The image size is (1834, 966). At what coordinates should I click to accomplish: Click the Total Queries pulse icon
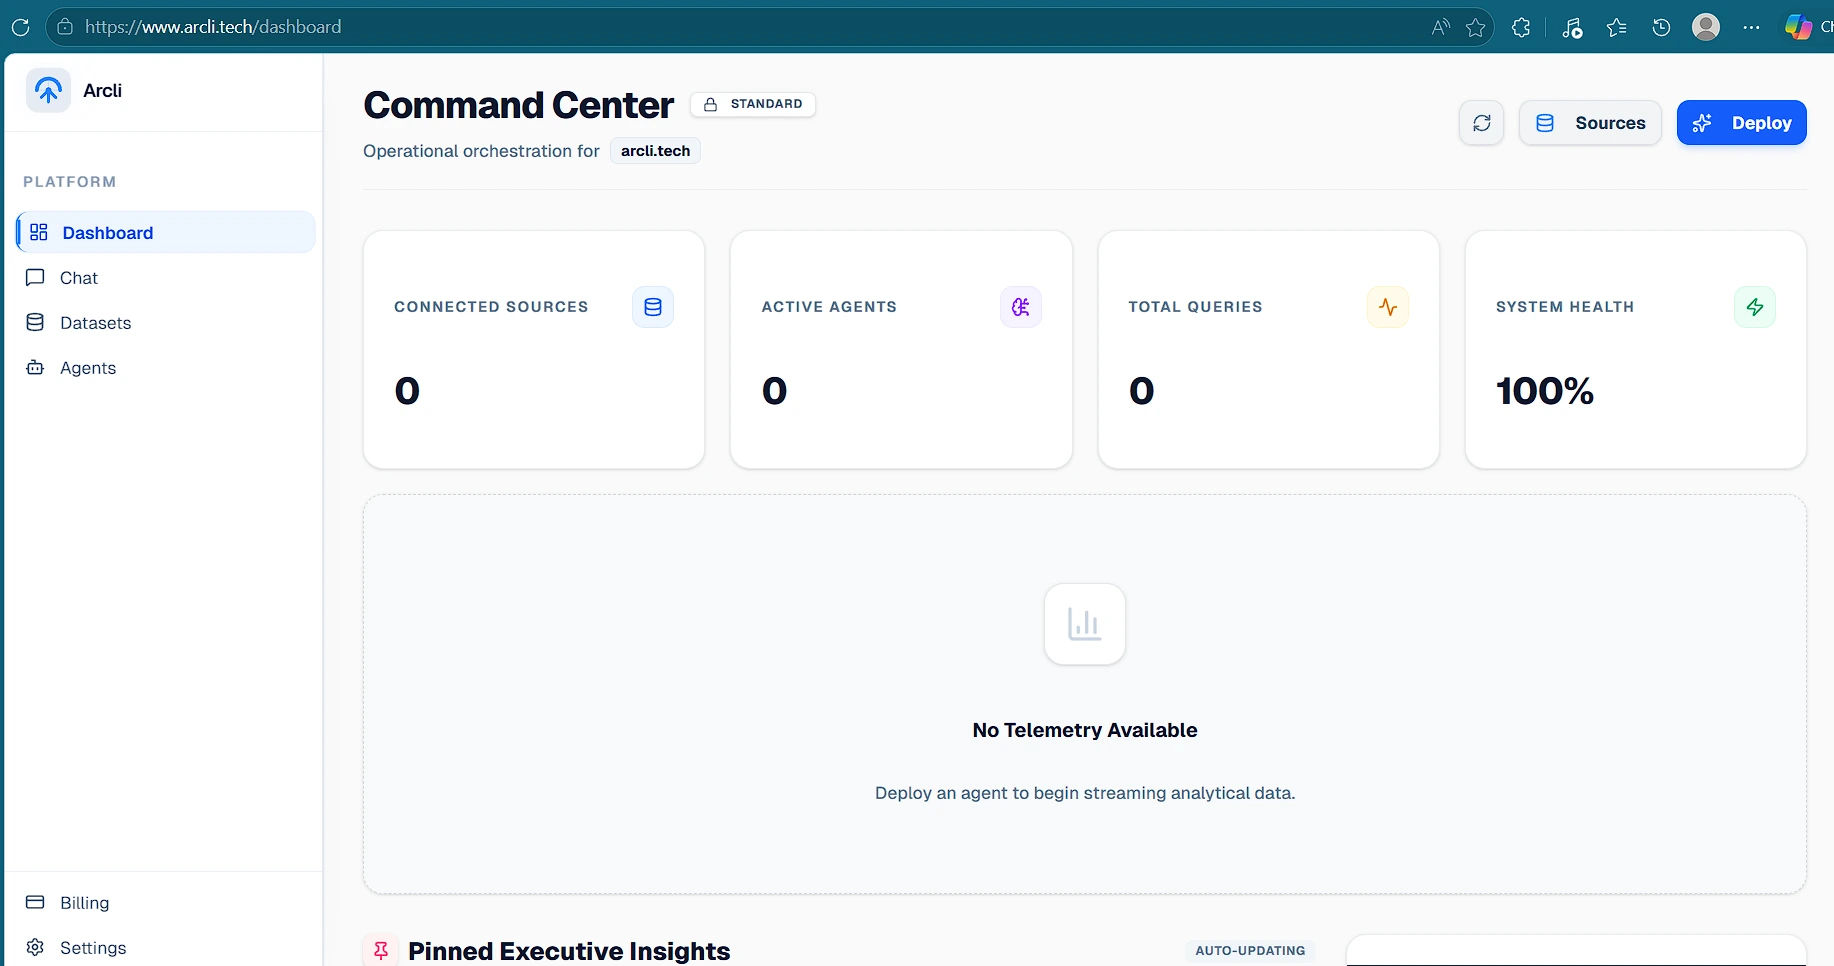[x=1387, y=307]
